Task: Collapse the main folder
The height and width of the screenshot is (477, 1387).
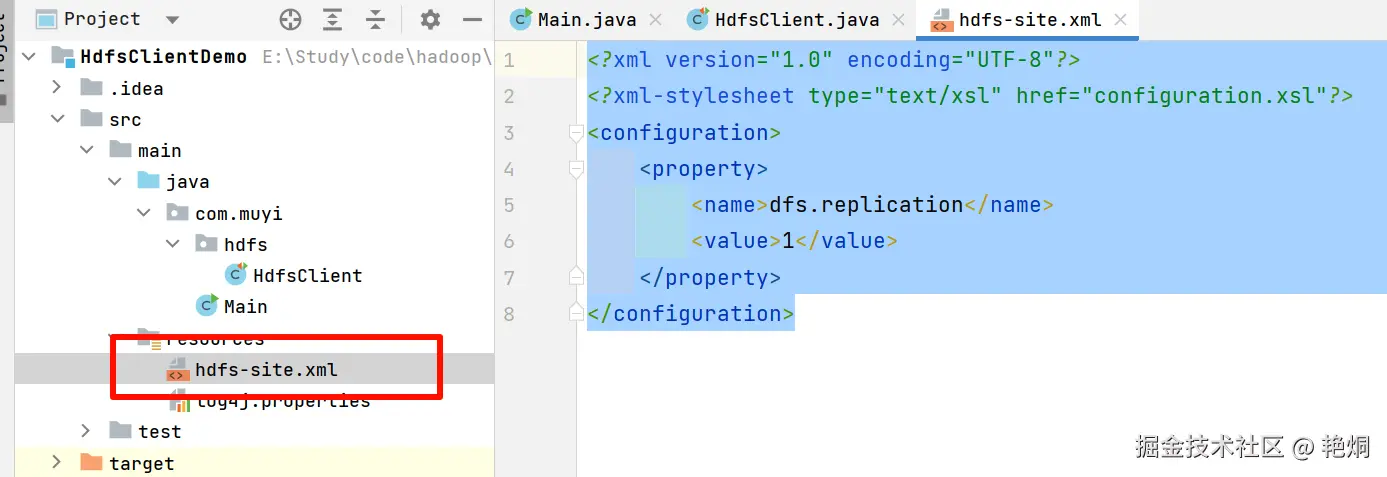Action: 86,150
